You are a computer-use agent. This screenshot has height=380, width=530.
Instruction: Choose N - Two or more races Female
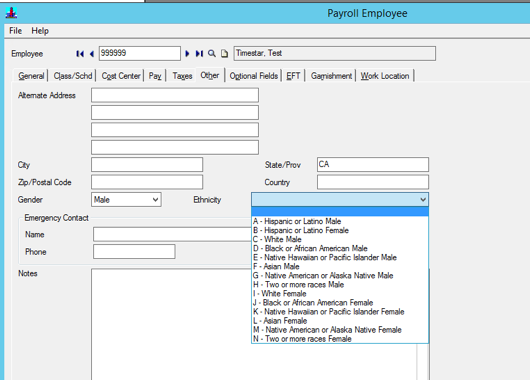pos(340,339)
